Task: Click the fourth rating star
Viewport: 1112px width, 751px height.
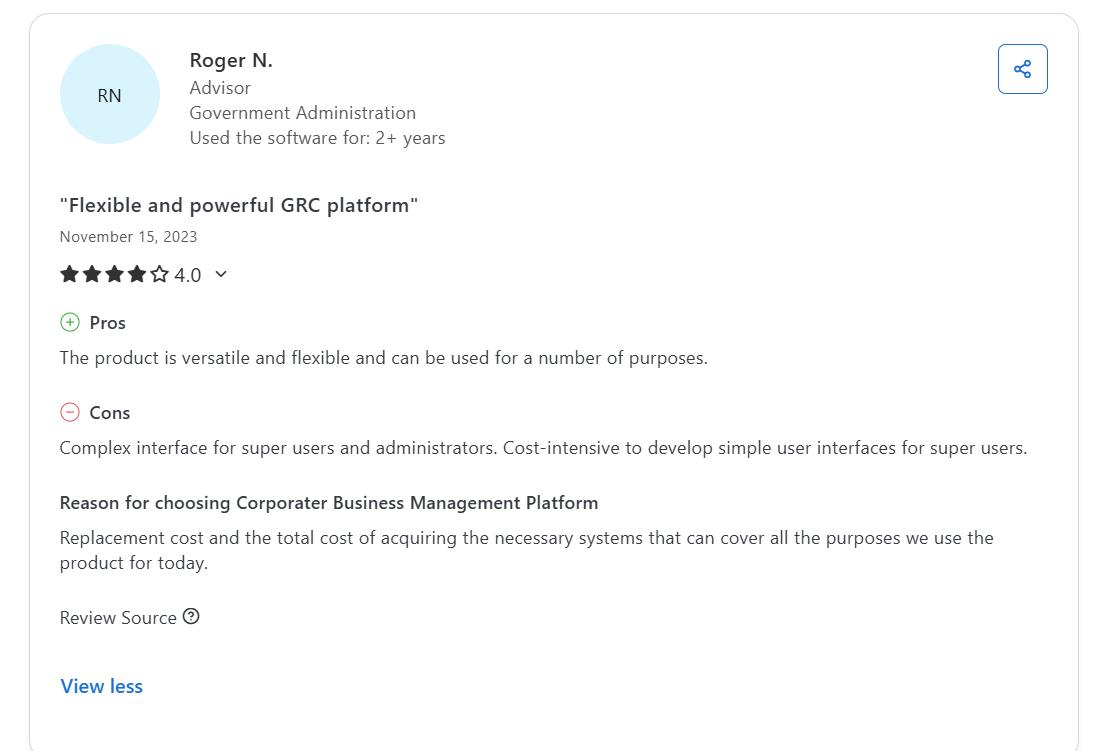Action: [x=137, y=274]
